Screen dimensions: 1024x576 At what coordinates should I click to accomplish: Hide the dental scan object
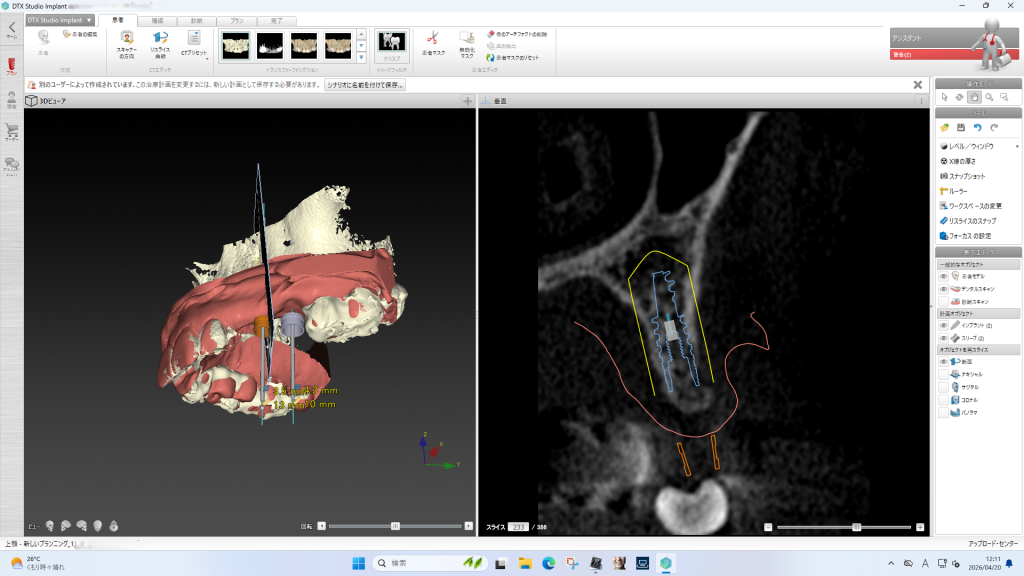[x=943, y=288]
